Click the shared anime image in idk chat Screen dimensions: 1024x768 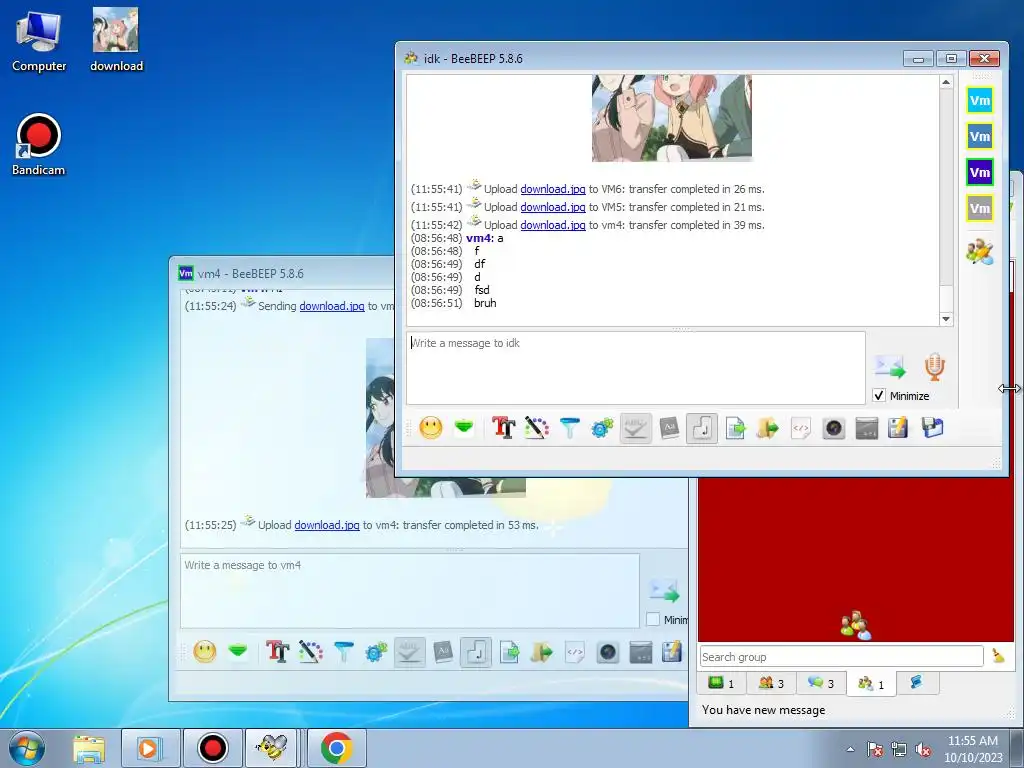671,118
